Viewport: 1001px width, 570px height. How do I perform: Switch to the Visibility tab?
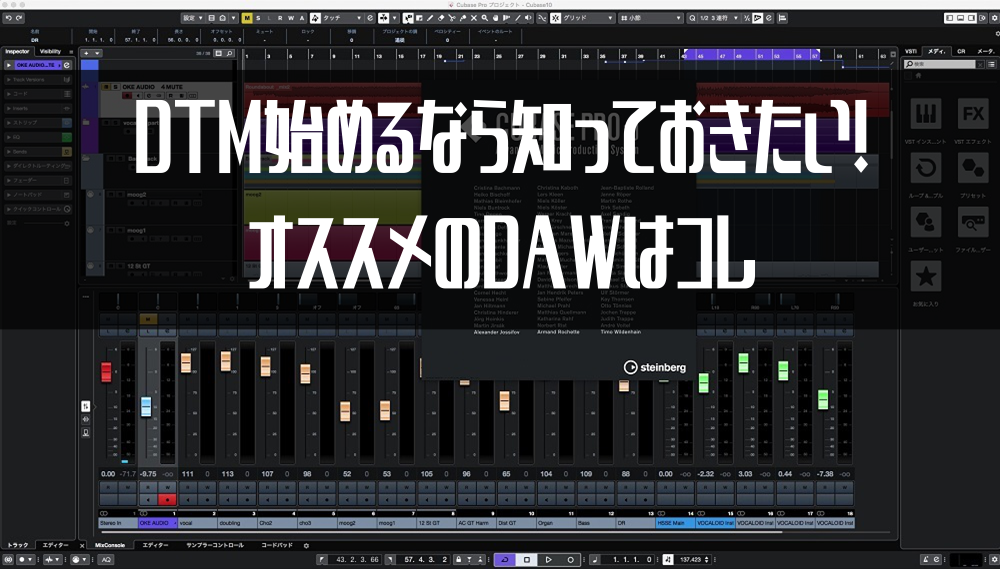tap(50, 51)
